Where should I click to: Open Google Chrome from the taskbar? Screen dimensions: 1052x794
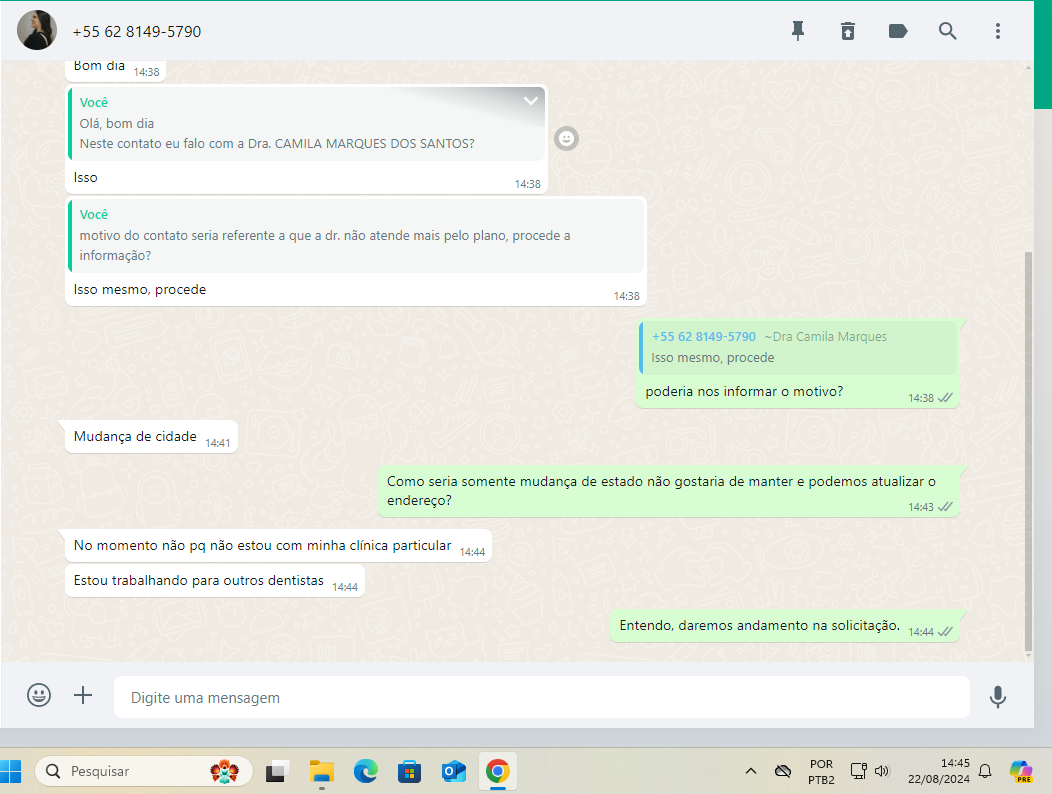point(497,771)
